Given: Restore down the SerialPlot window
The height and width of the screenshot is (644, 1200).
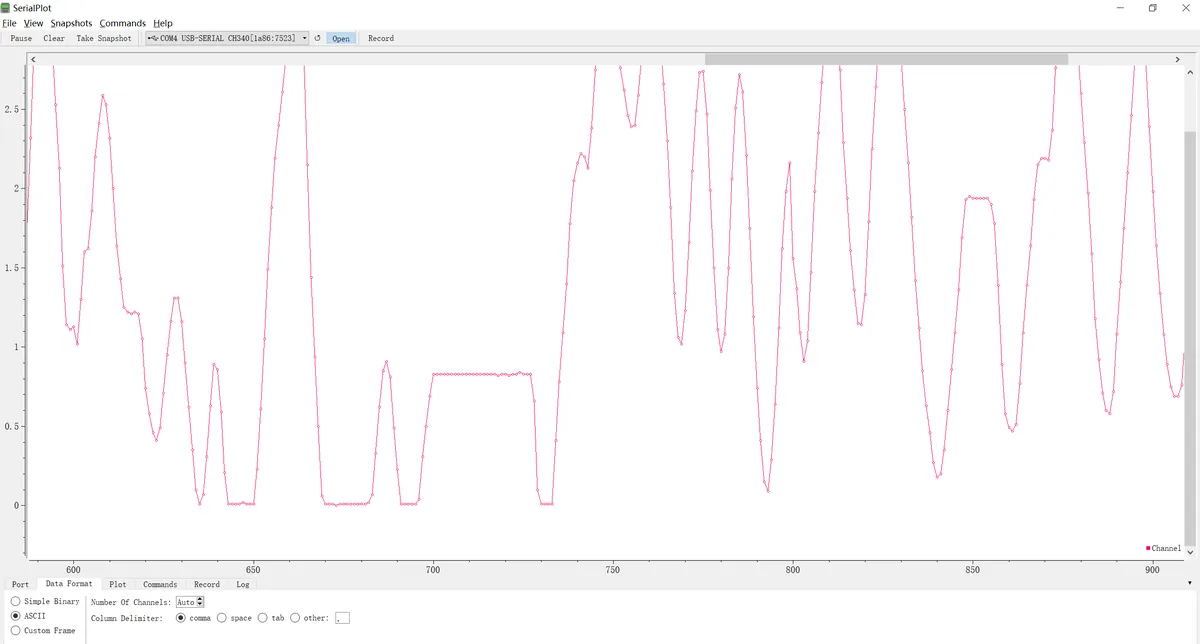Looking at the screenshot, I should pyautogui.click(x=1152, y=7).
